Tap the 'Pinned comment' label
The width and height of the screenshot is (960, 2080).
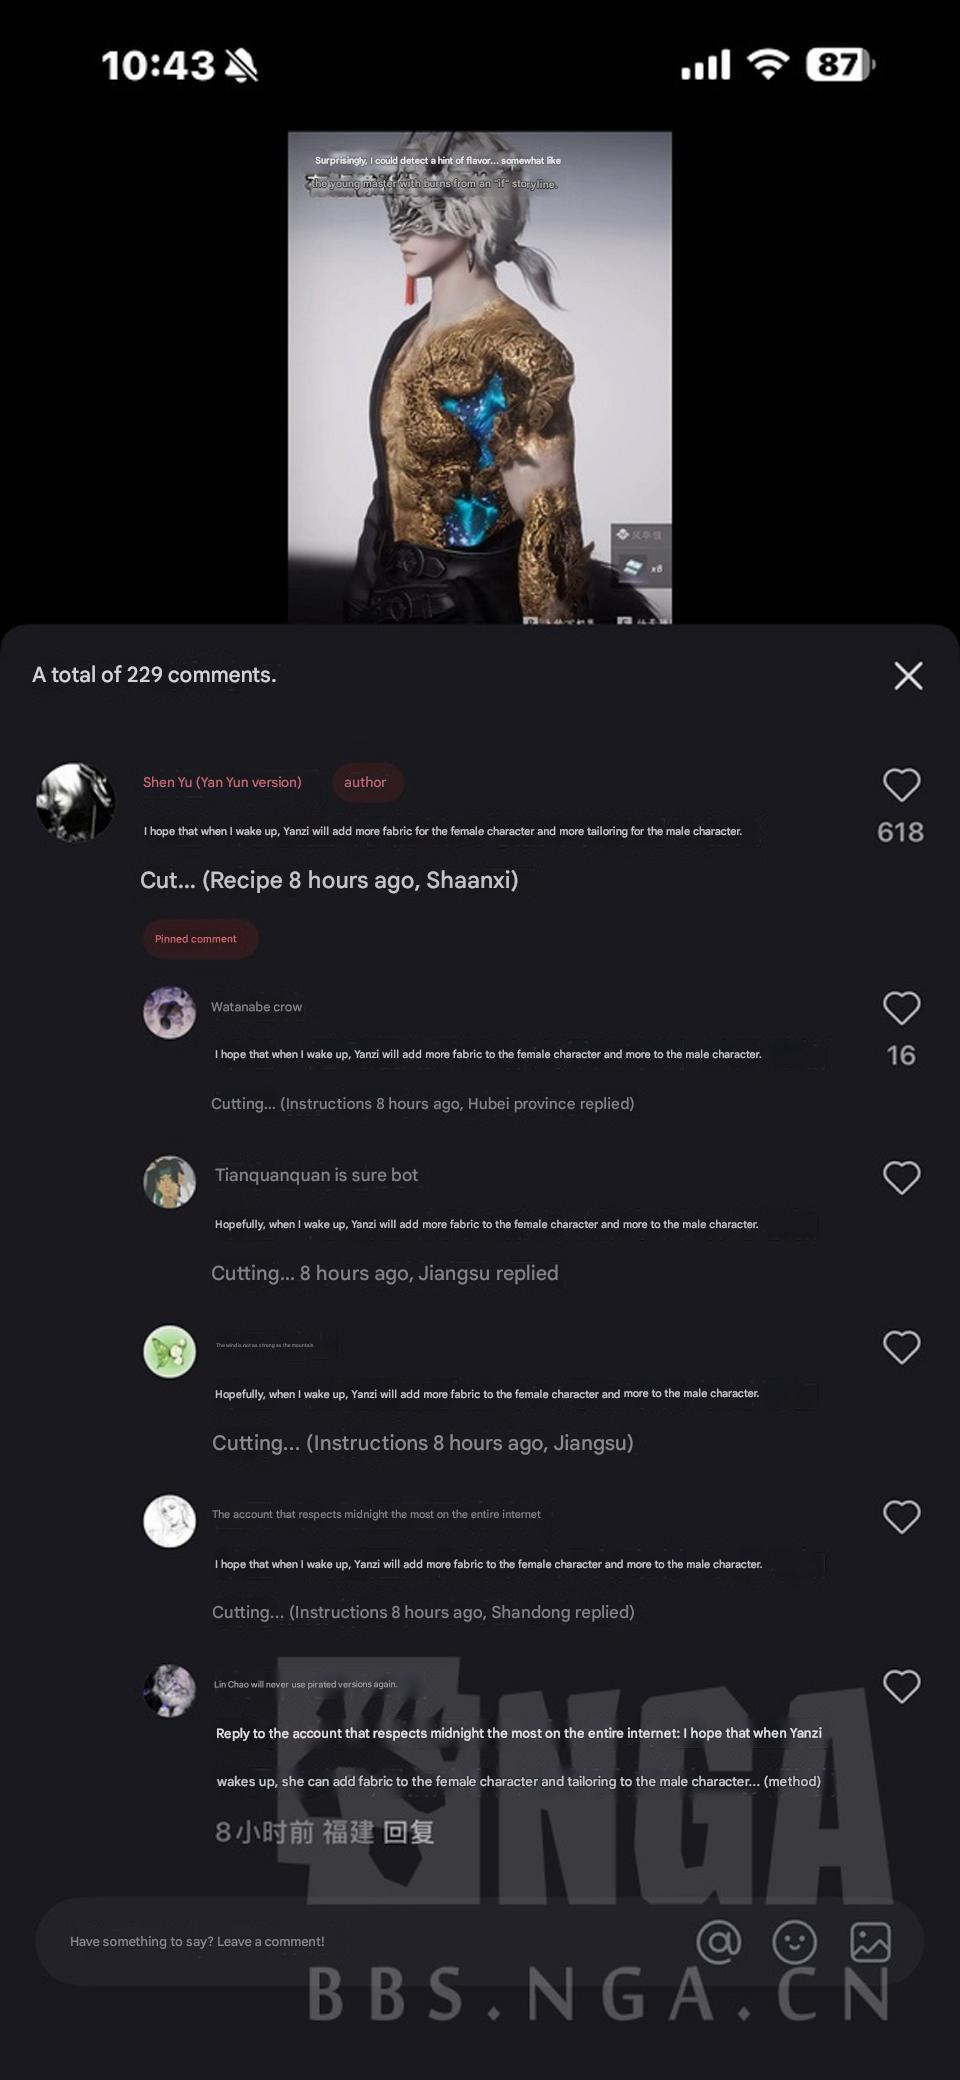coord(196,939)
